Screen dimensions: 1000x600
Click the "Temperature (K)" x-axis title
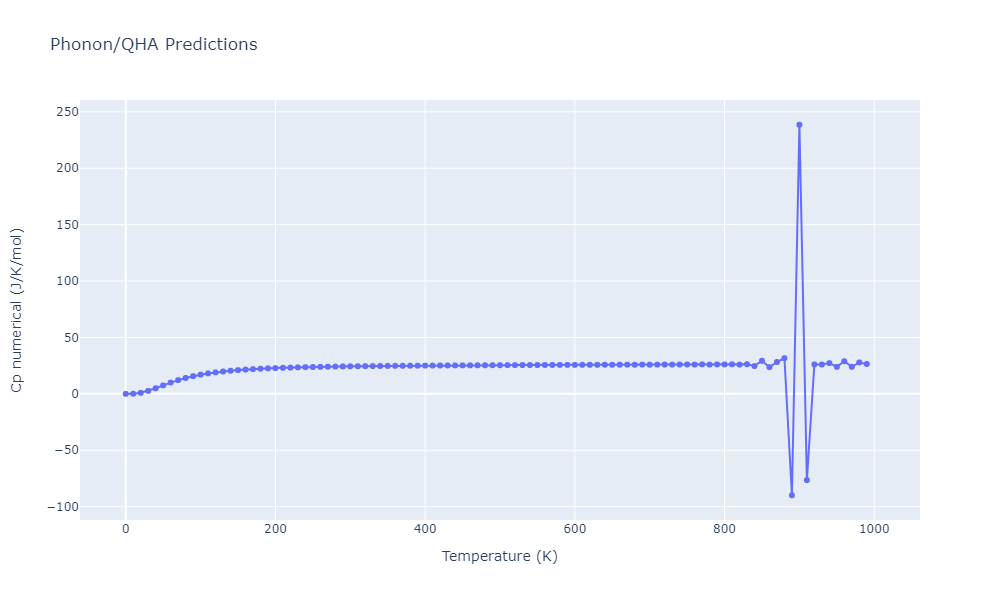click(499, 556)
